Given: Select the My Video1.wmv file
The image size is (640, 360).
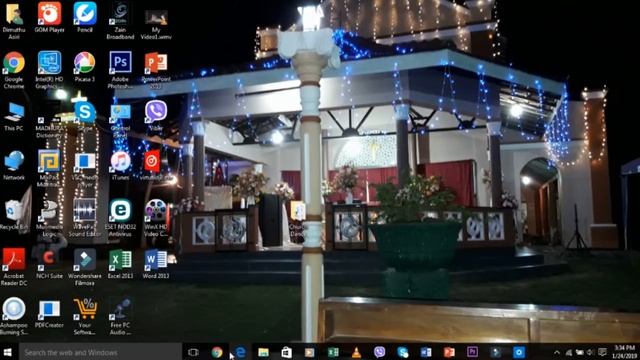Looking at the screenshot, I should click(156, 24).
